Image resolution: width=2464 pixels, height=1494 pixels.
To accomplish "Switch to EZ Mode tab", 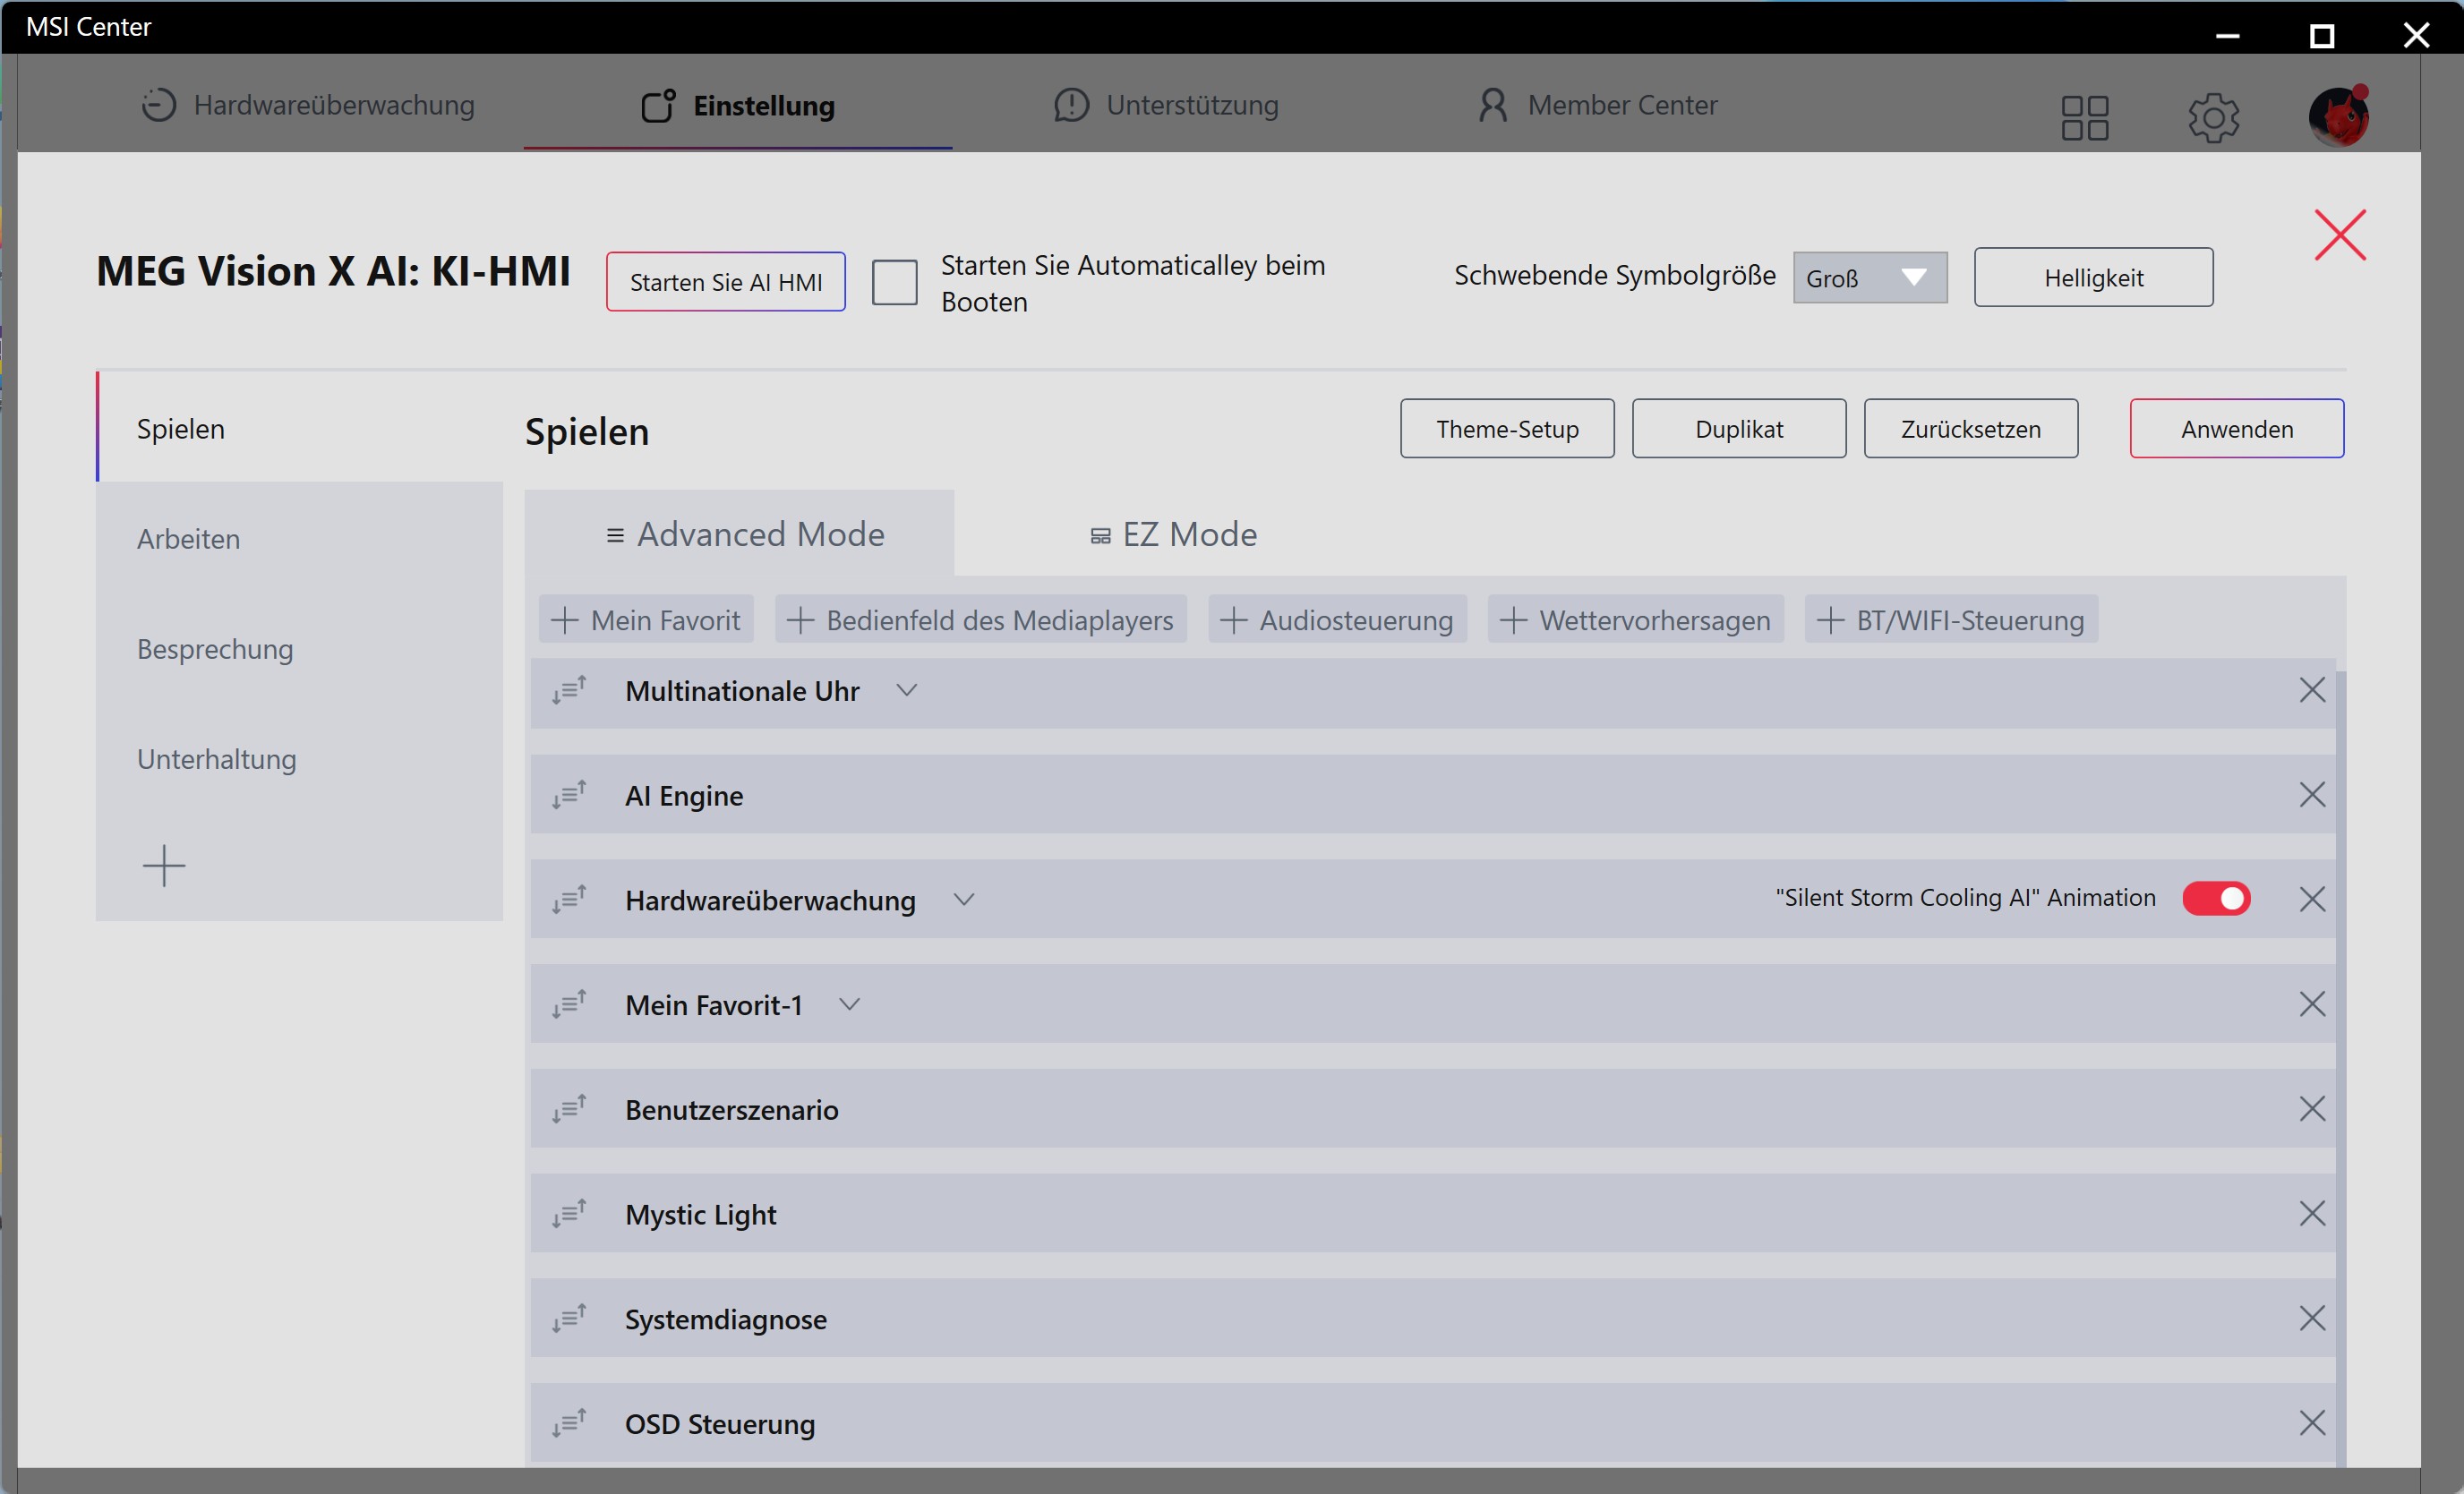I will coord(1173,534).
